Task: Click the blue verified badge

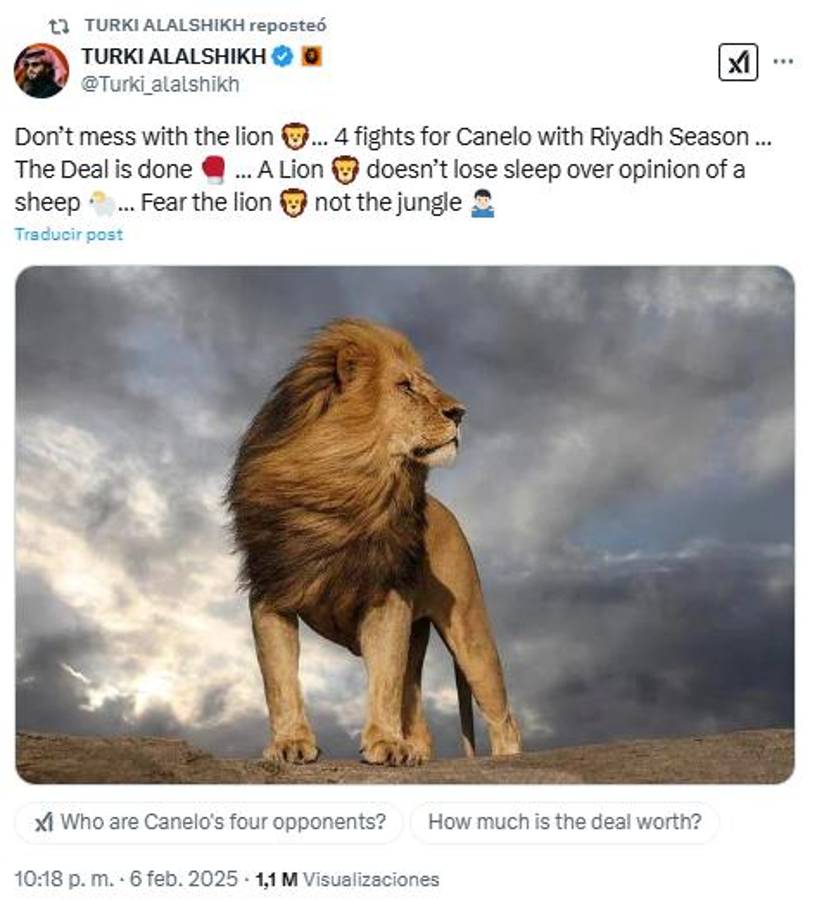Action: tap(282, 56)
